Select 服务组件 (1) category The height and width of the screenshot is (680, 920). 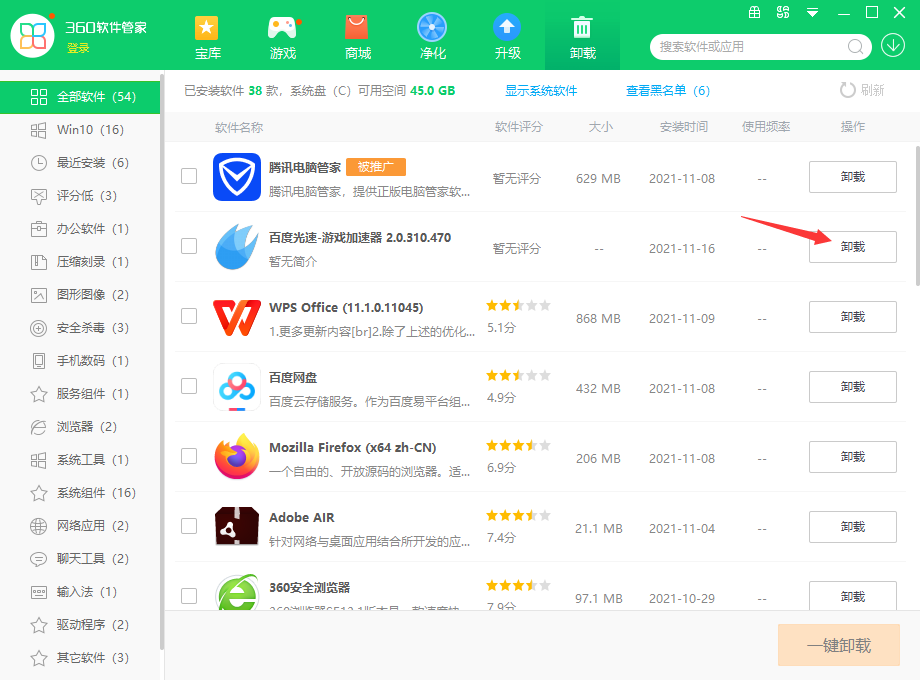(80, 394)
